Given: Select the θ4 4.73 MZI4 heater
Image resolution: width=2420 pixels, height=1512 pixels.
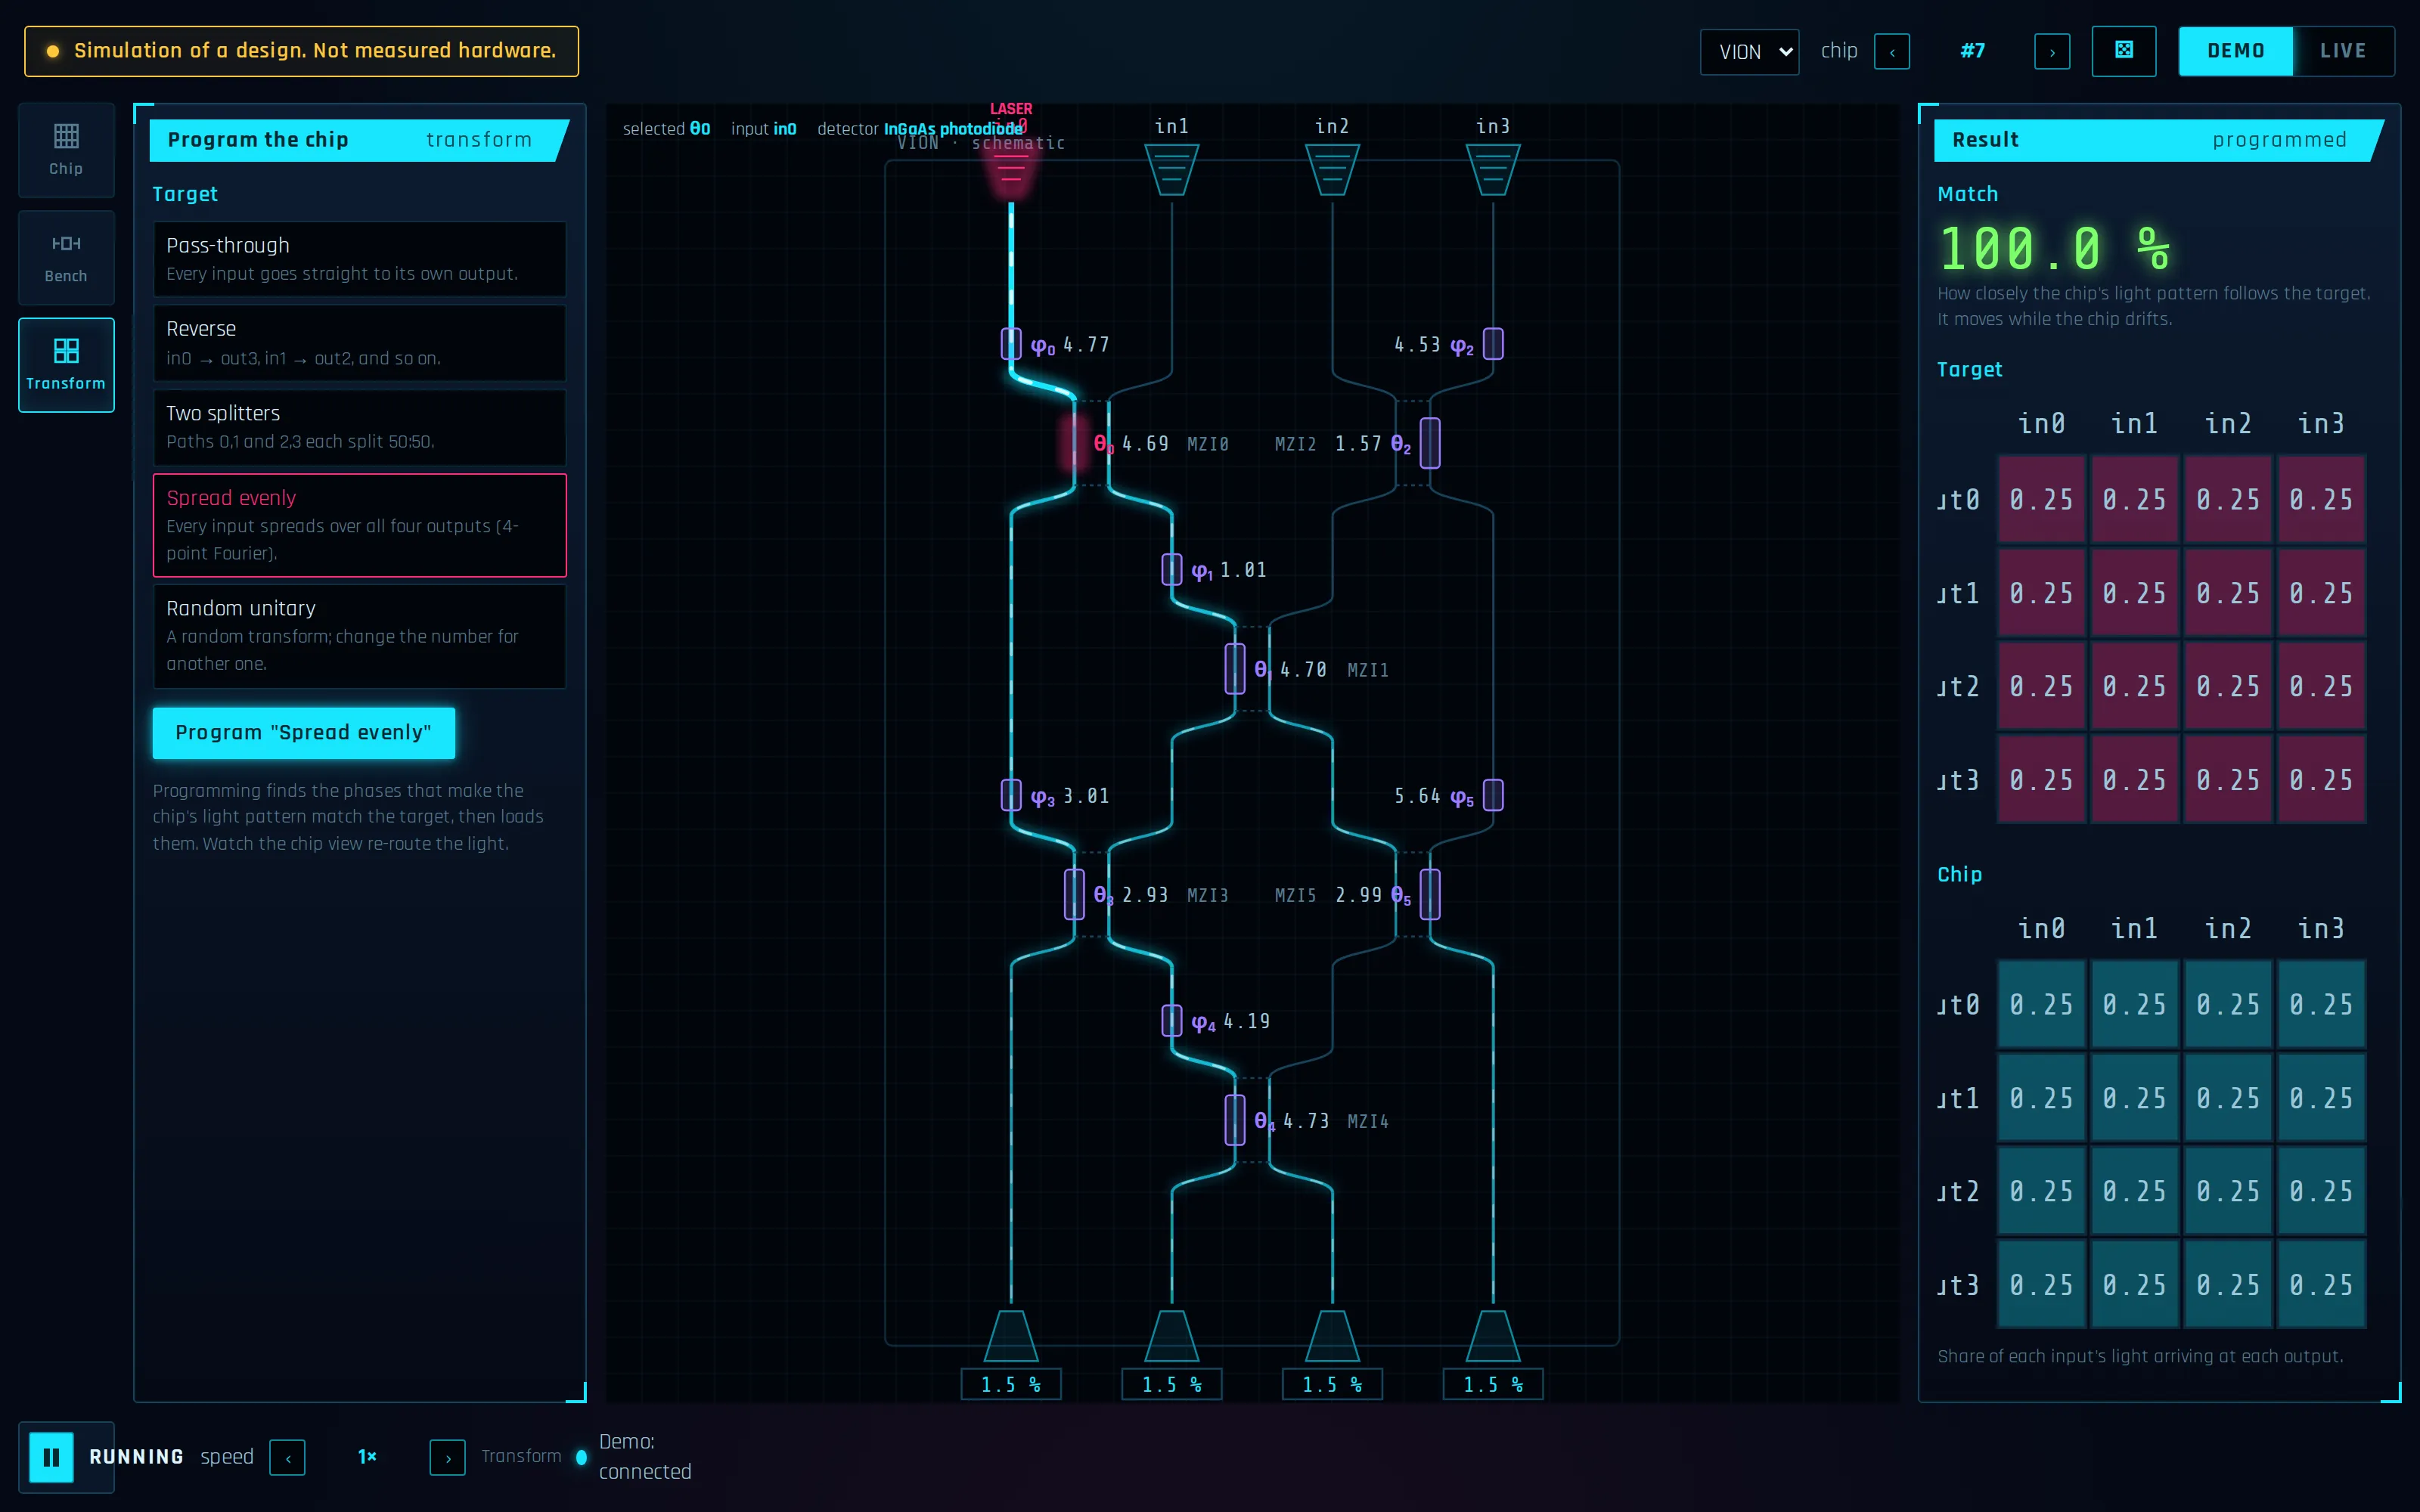Looking at the screenshot, I should (x=1235, y=1120).
